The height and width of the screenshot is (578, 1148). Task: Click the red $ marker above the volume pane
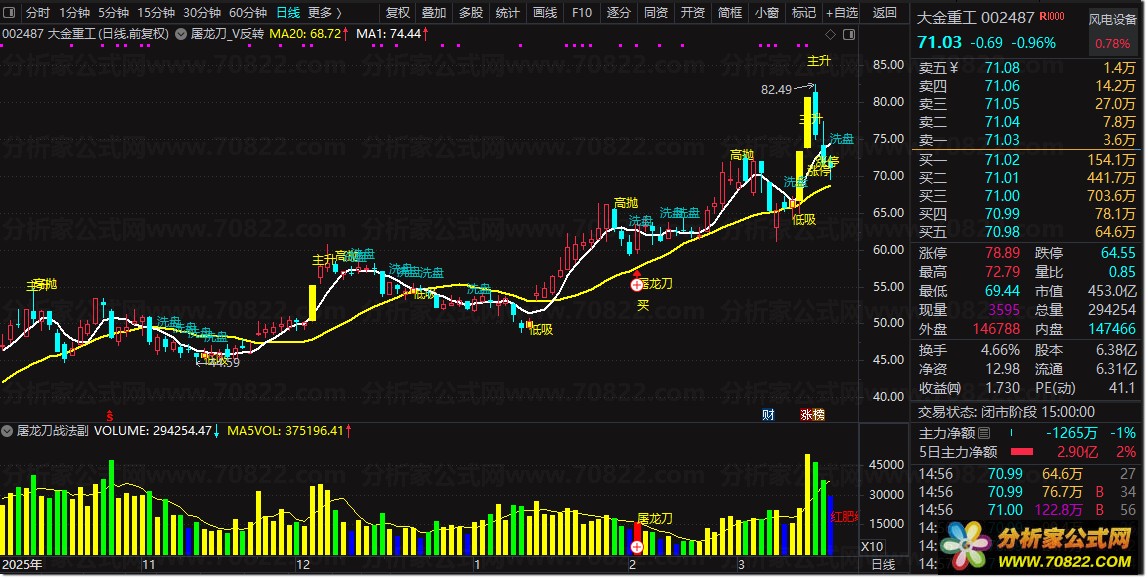click(110, 415)
